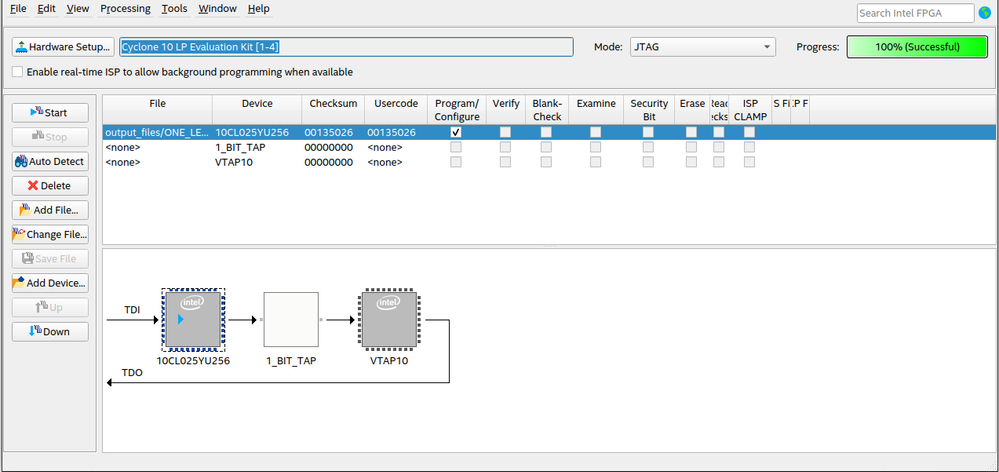Open Hardware Setup dialog

coord(63,47)
